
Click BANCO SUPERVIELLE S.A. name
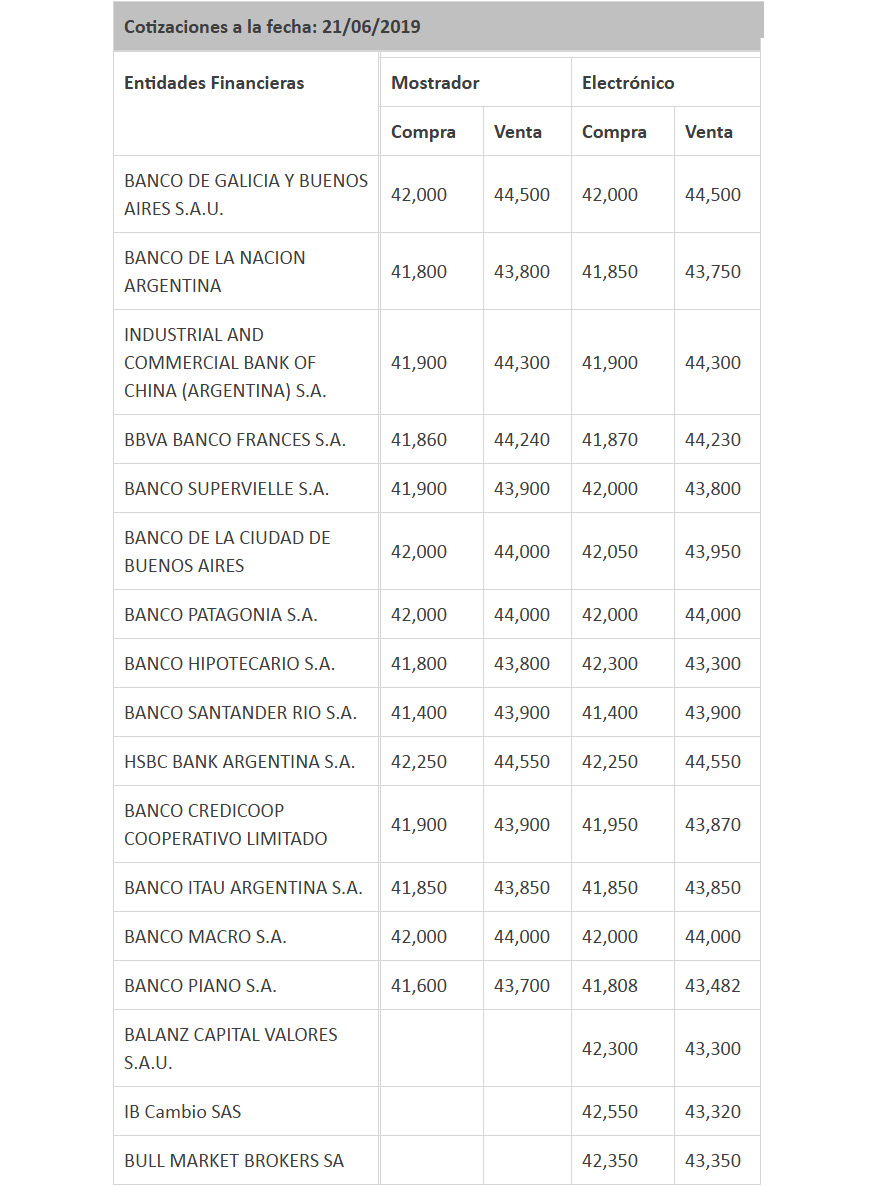pos(226,489)
